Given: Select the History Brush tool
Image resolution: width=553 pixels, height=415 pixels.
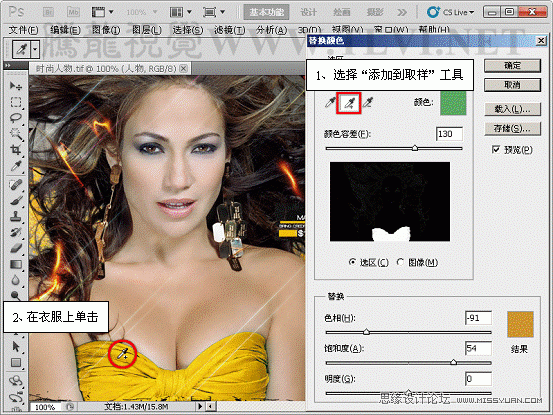Looking at the screenshot, I should 16,232.
